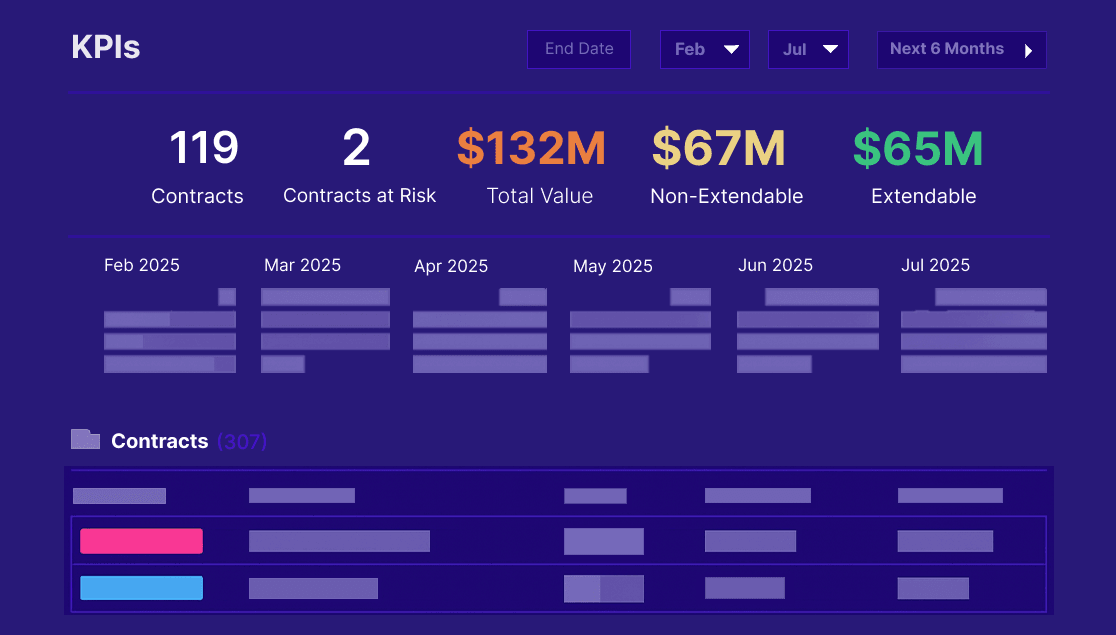Click the Next 6 Months arrow icon
Image resolution: width=1116 pixels, height=635 pixels.
coord(1029,49)
